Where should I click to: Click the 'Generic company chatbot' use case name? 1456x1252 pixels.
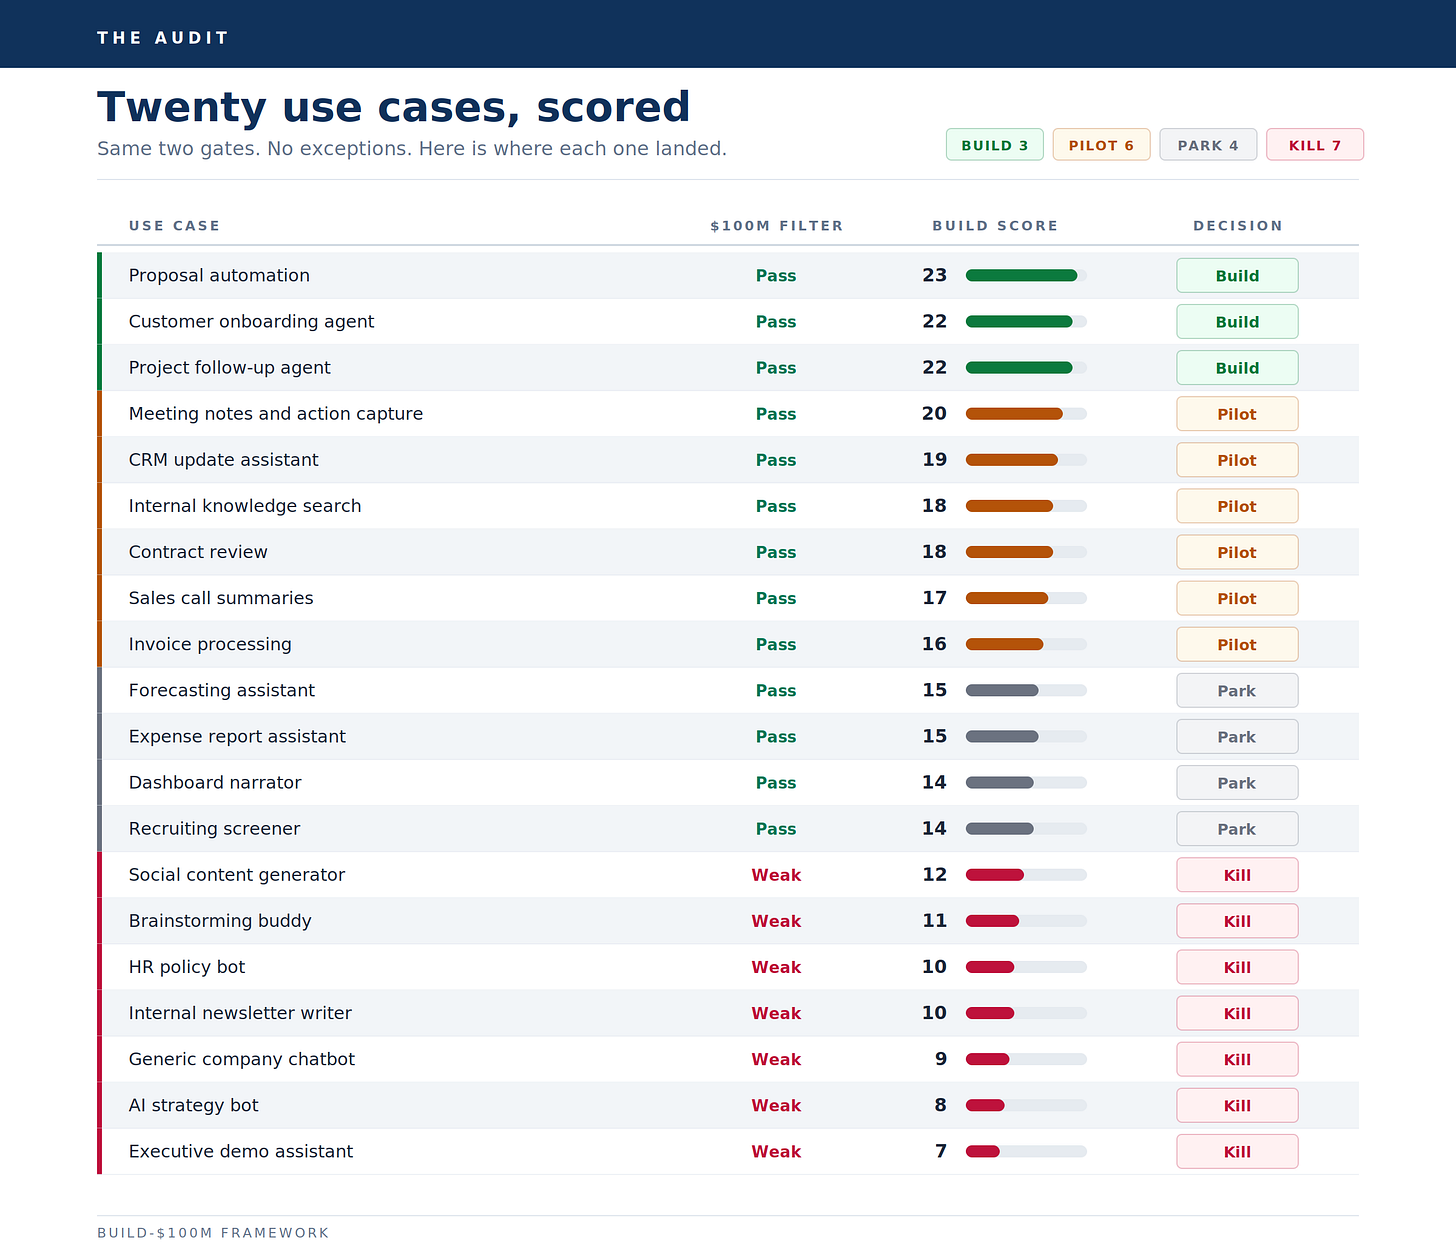pyautogui.click(x=242, y=1059)
